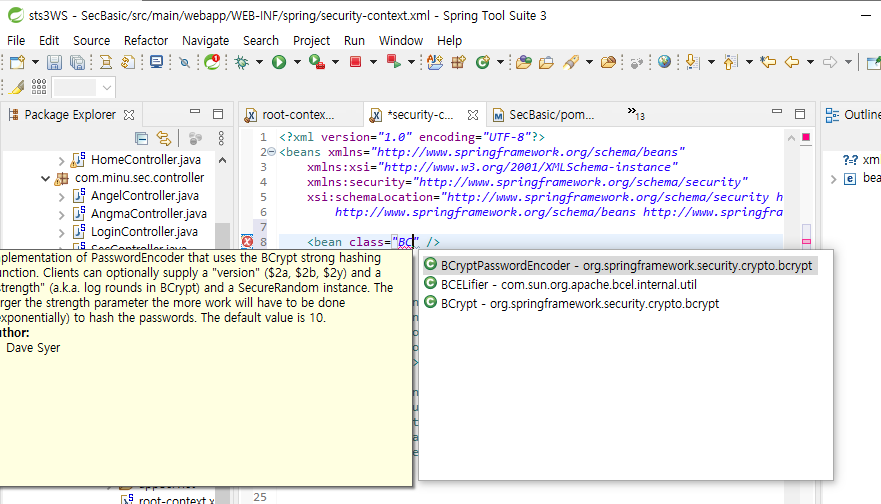Viewport: 881px width, 504px height.
Task: Open Run configurations dropdown arrow
Action: point(297,62)
